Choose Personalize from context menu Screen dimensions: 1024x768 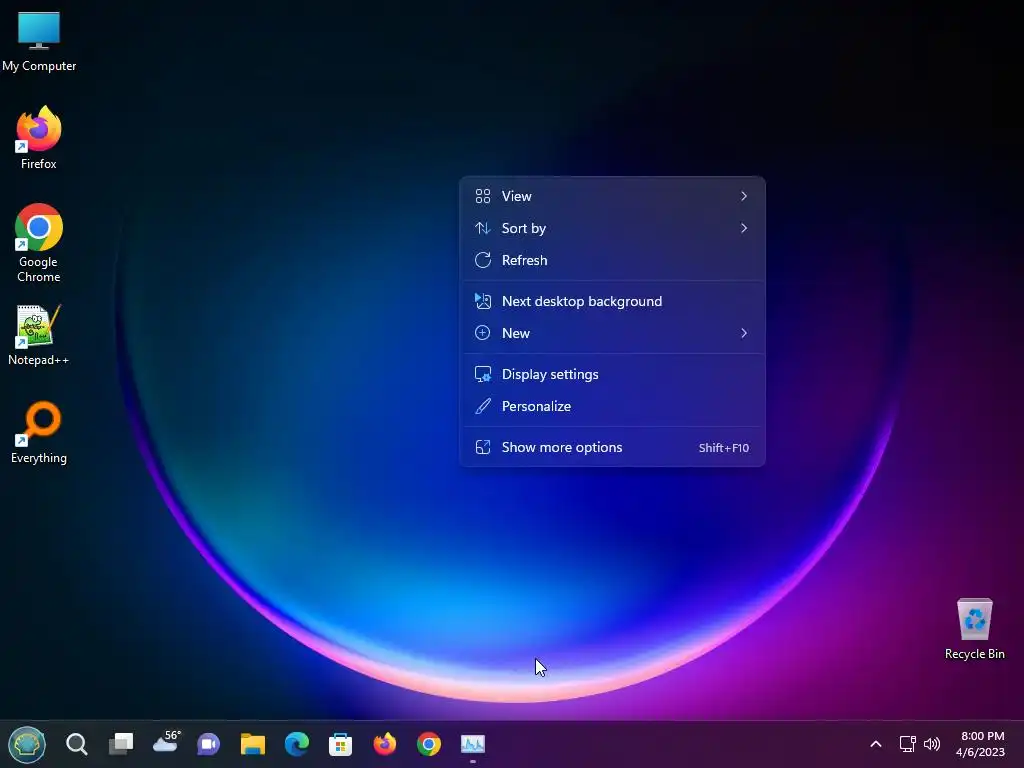tap(612, 406)
